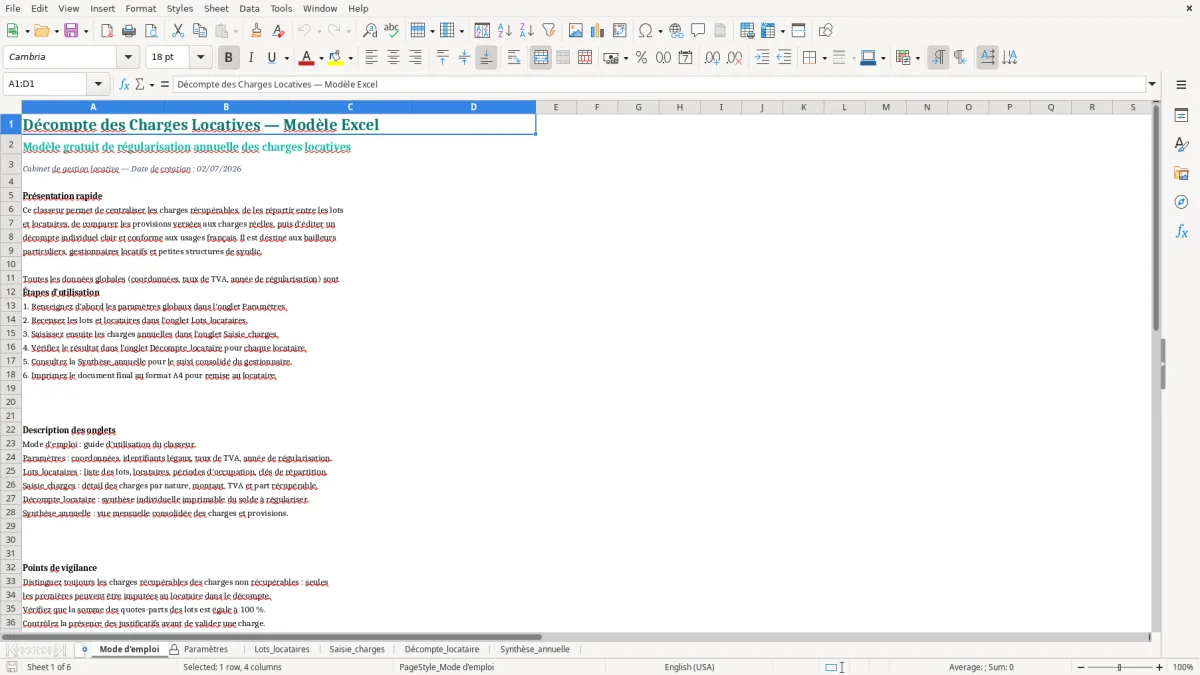
Task: Expand the Name Box dropdown
Action: click(x=97, y=84)
